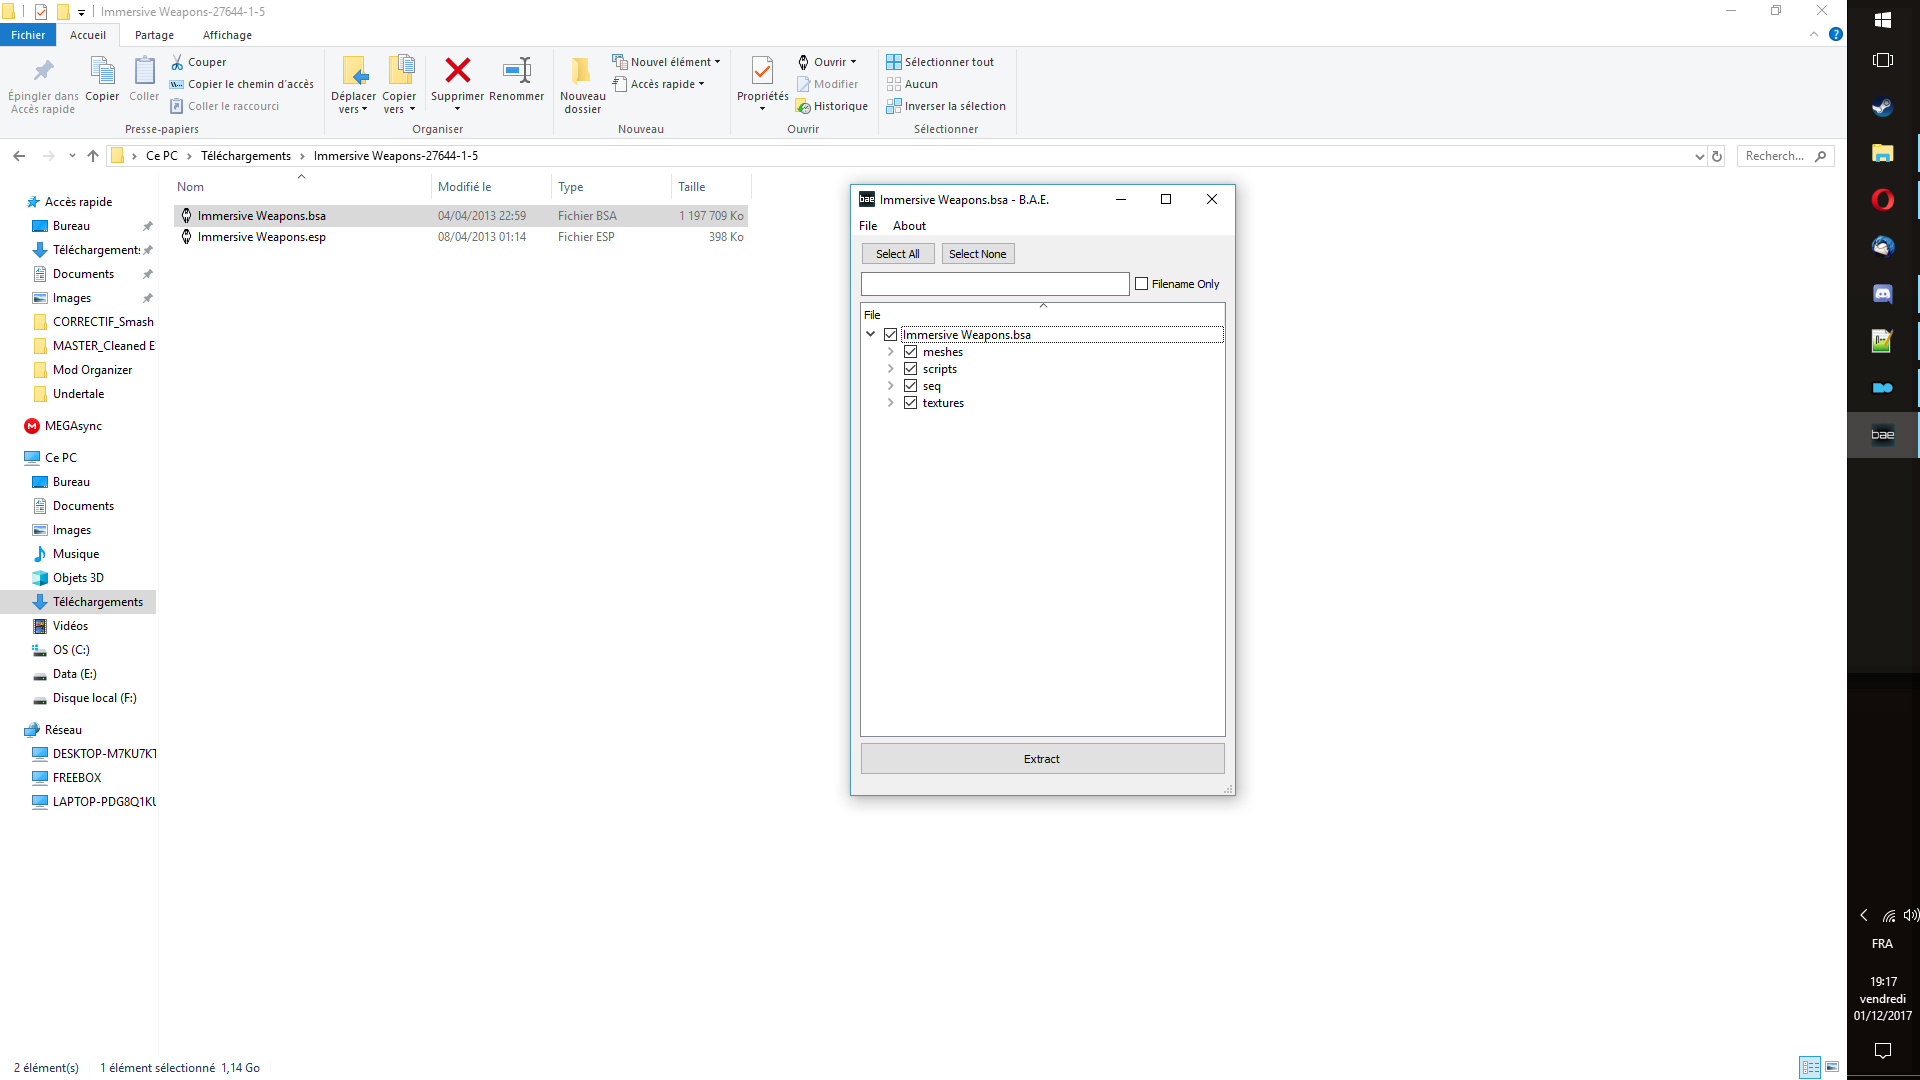Click Copier le chemin d'accès
Viewport: 1920px width, 1080px height.
pyautogui.click(x=241, y=84)
